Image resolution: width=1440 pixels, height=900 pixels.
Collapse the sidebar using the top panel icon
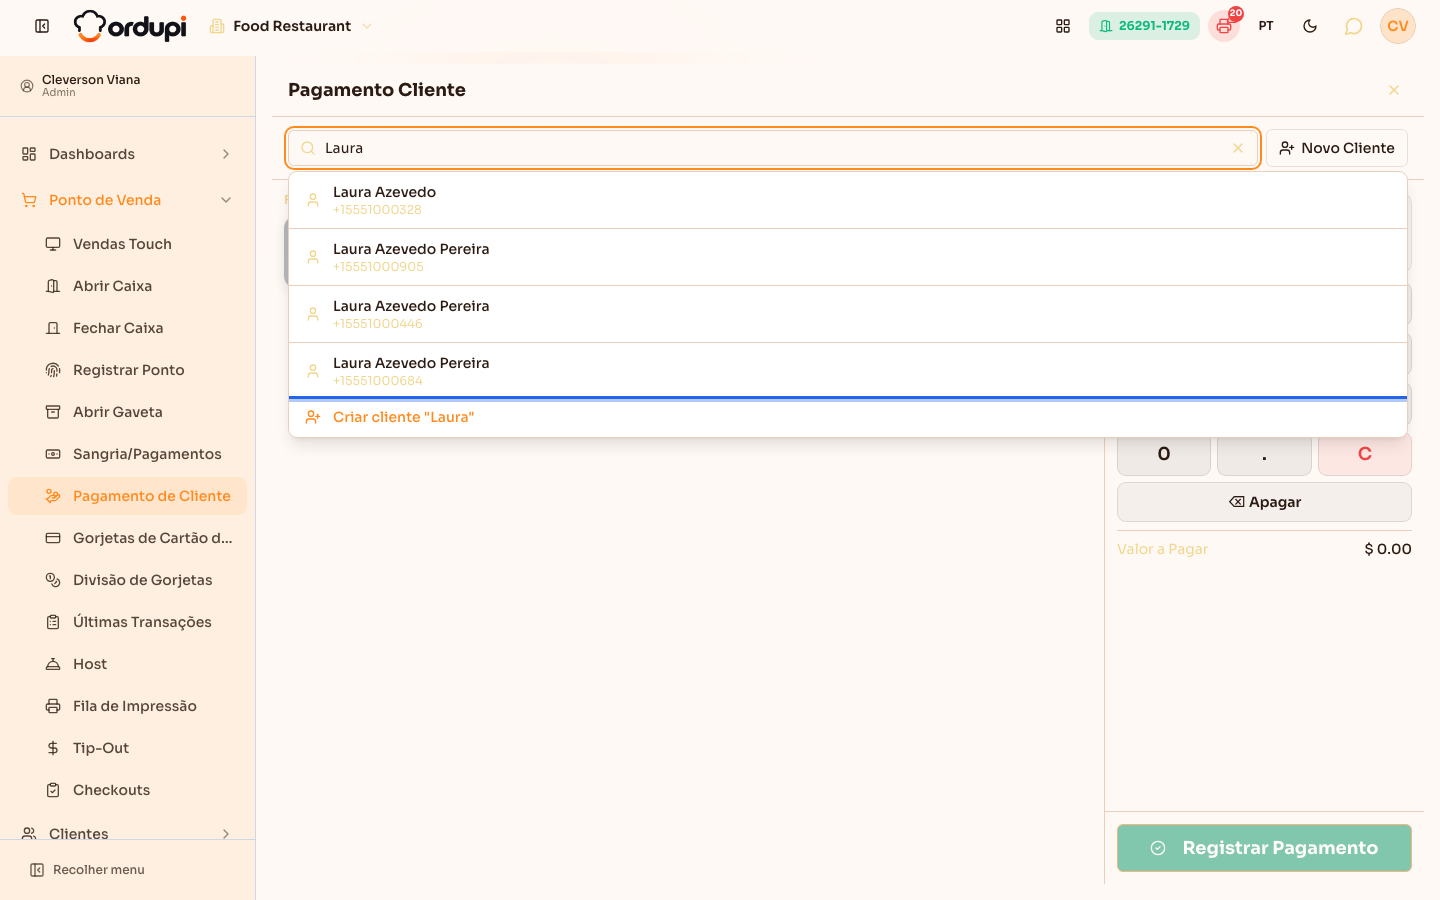[x=42, y=26]
